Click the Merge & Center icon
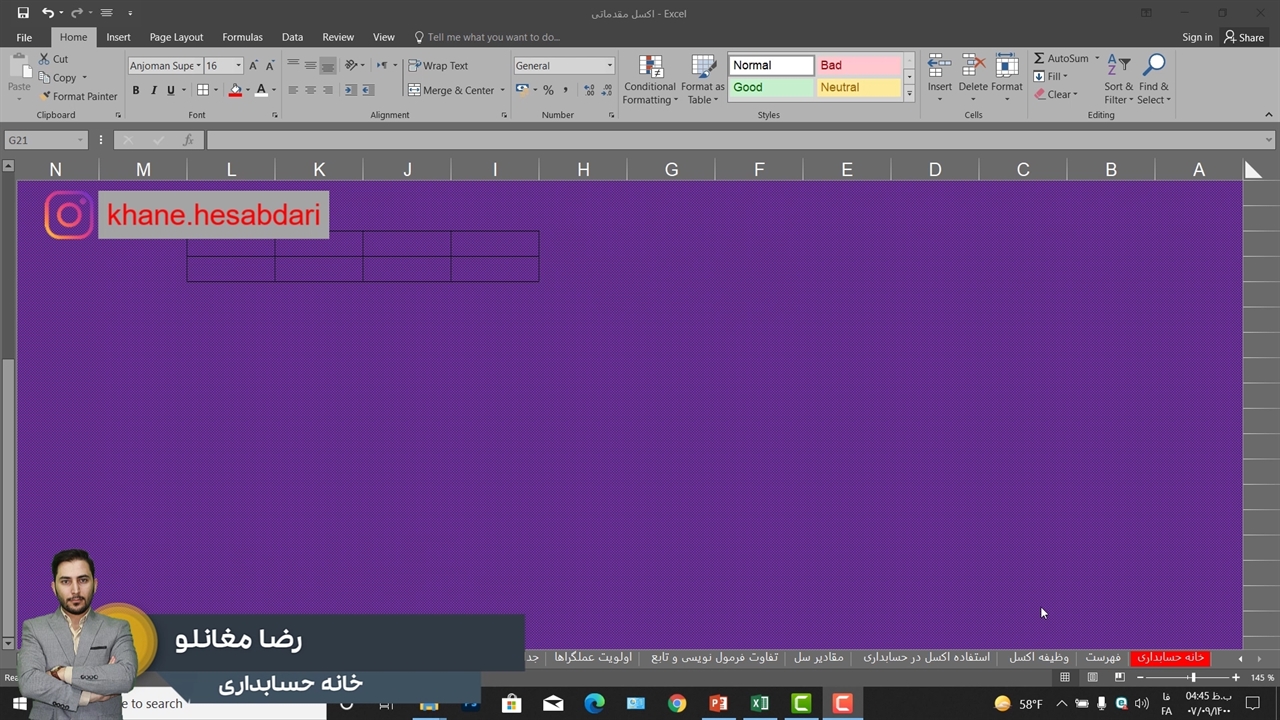1280x720 pixels. pos(414,90)
